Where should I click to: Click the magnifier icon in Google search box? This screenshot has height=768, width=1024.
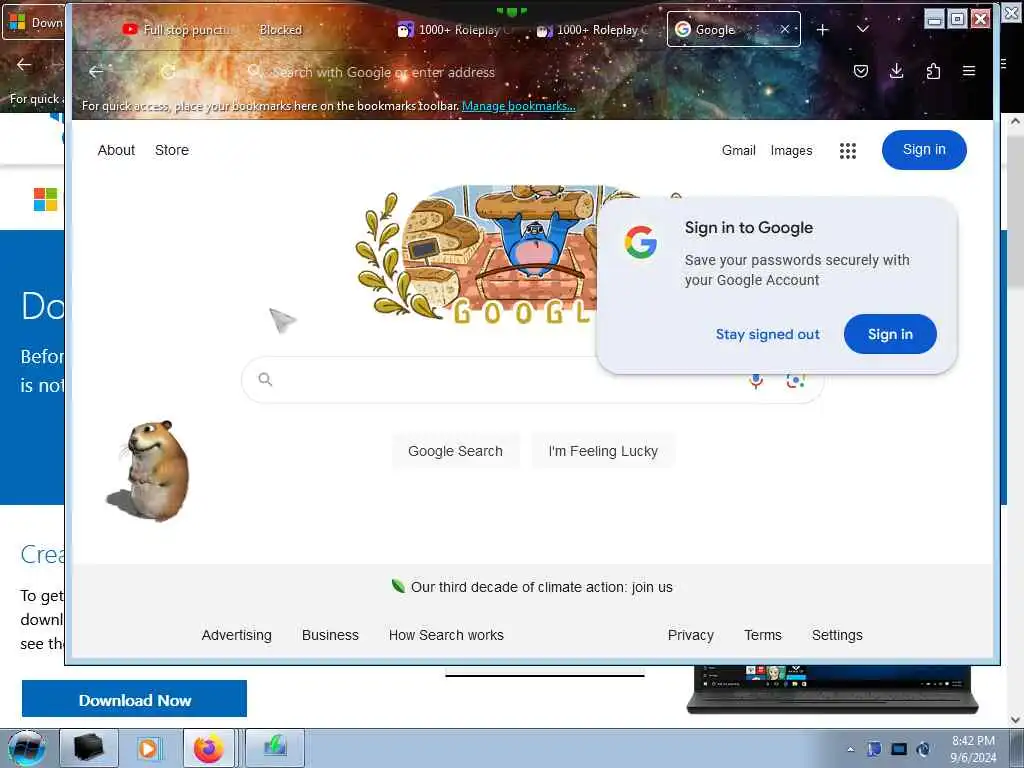[x=264, y=379]
